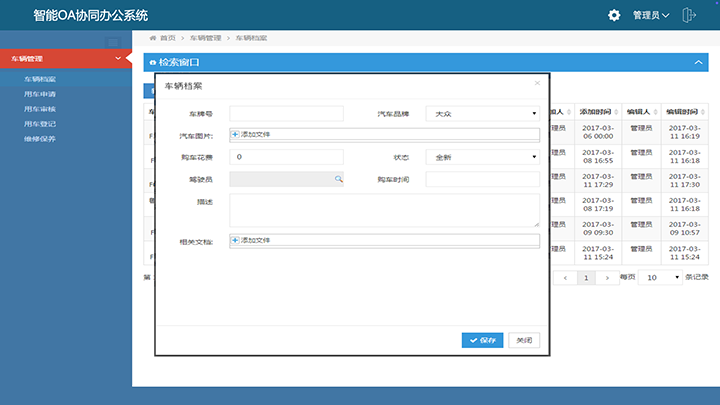720x405 pixels.
Task: Open the 状态 dropdown
Action: (x=482, y=157)
